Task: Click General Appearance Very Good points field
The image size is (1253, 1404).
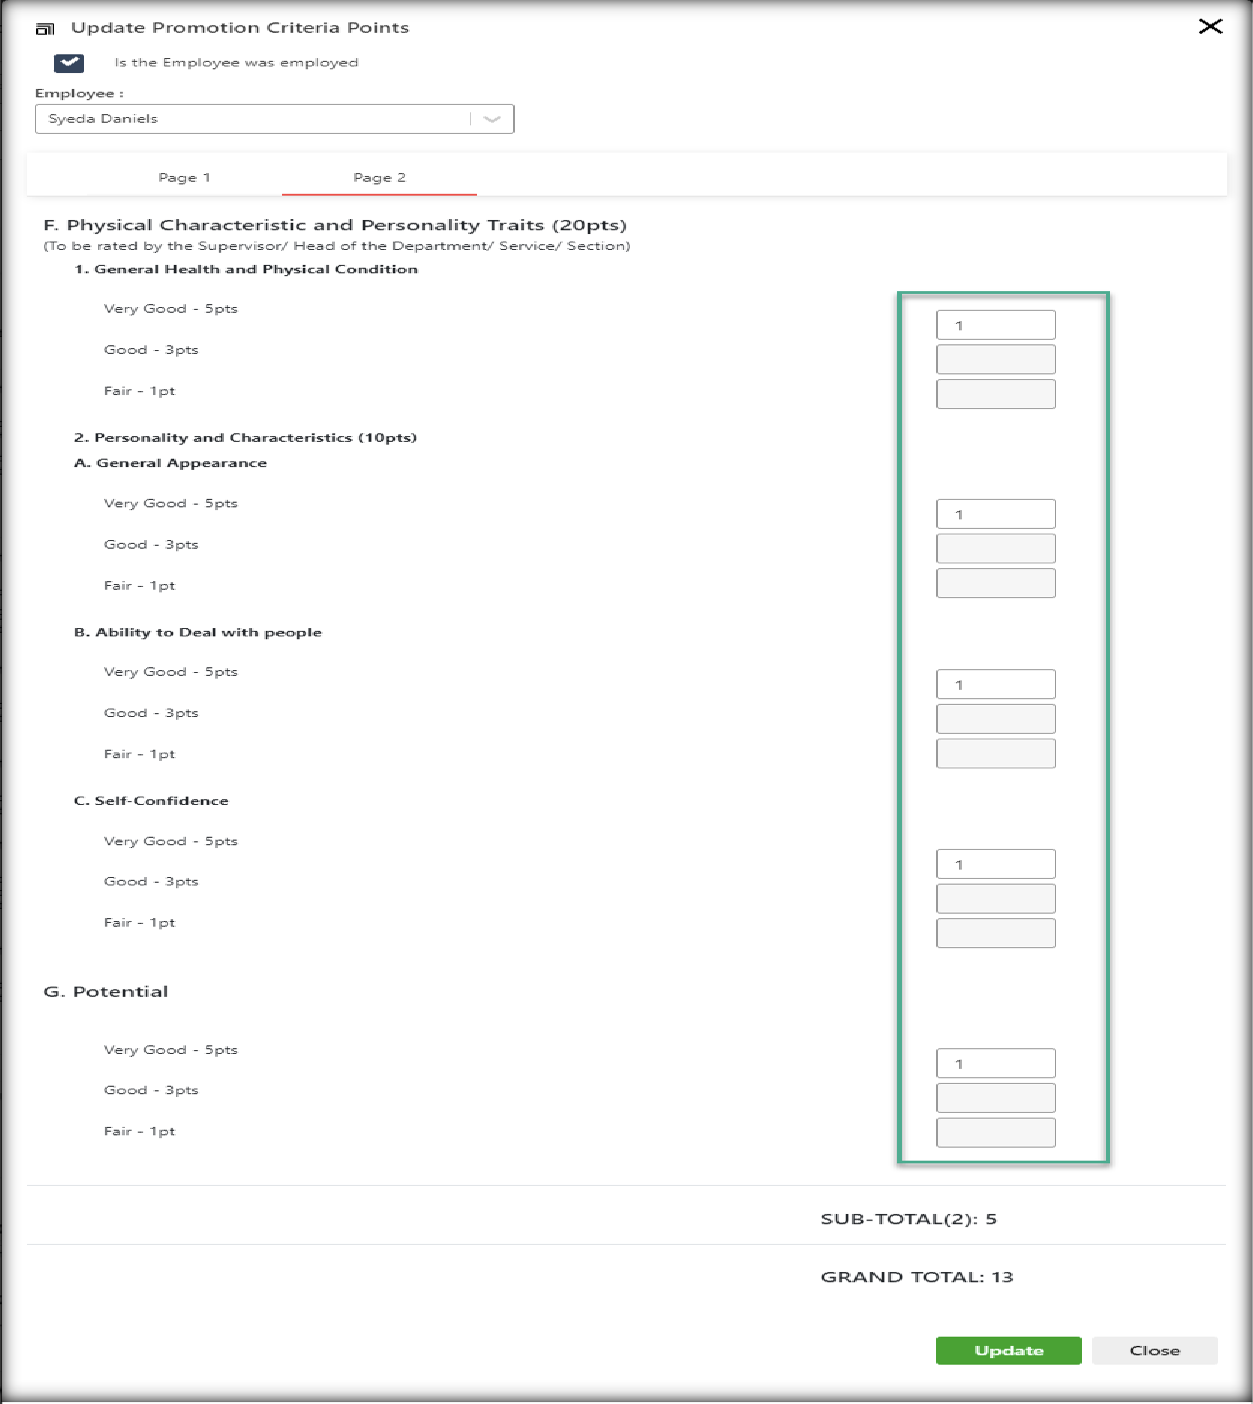Action: click(995, 514)
